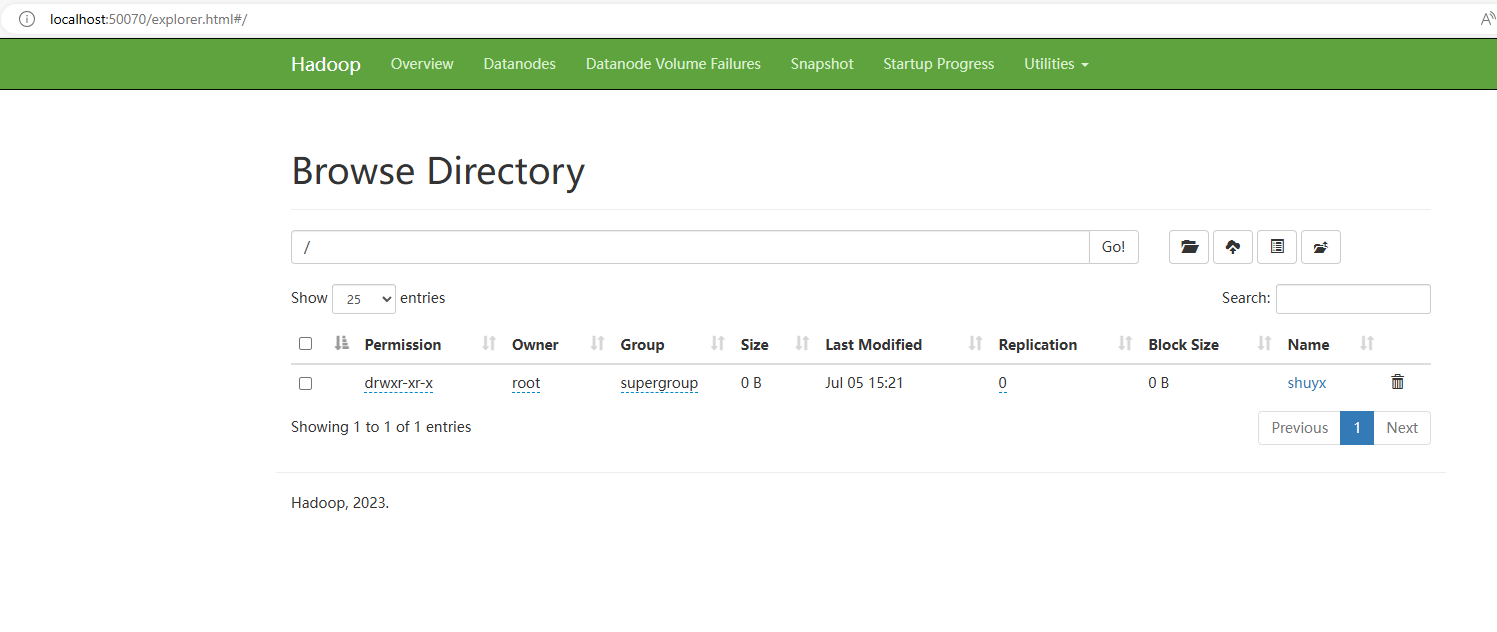Image resolution: width=1497 pixels, height=632 pixels.
Task: Open the entries count dropdown showing 25
Action: (x=363, y=298)
